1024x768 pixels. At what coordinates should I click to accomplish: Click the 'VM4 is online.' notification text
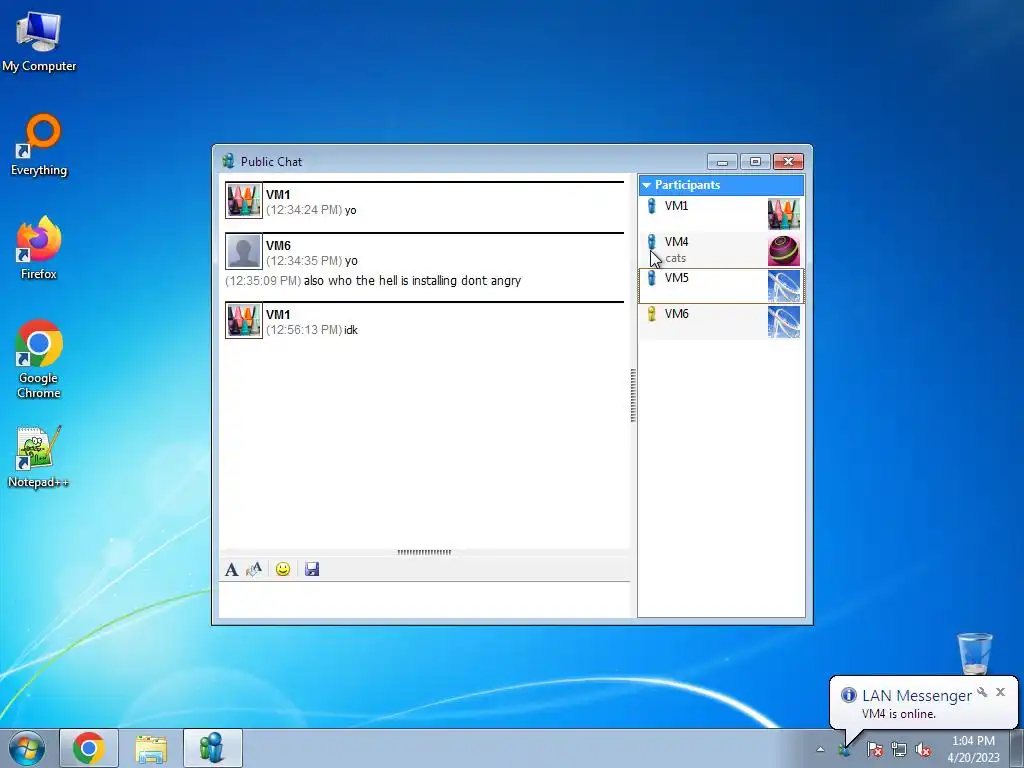(x=899, y=714)
